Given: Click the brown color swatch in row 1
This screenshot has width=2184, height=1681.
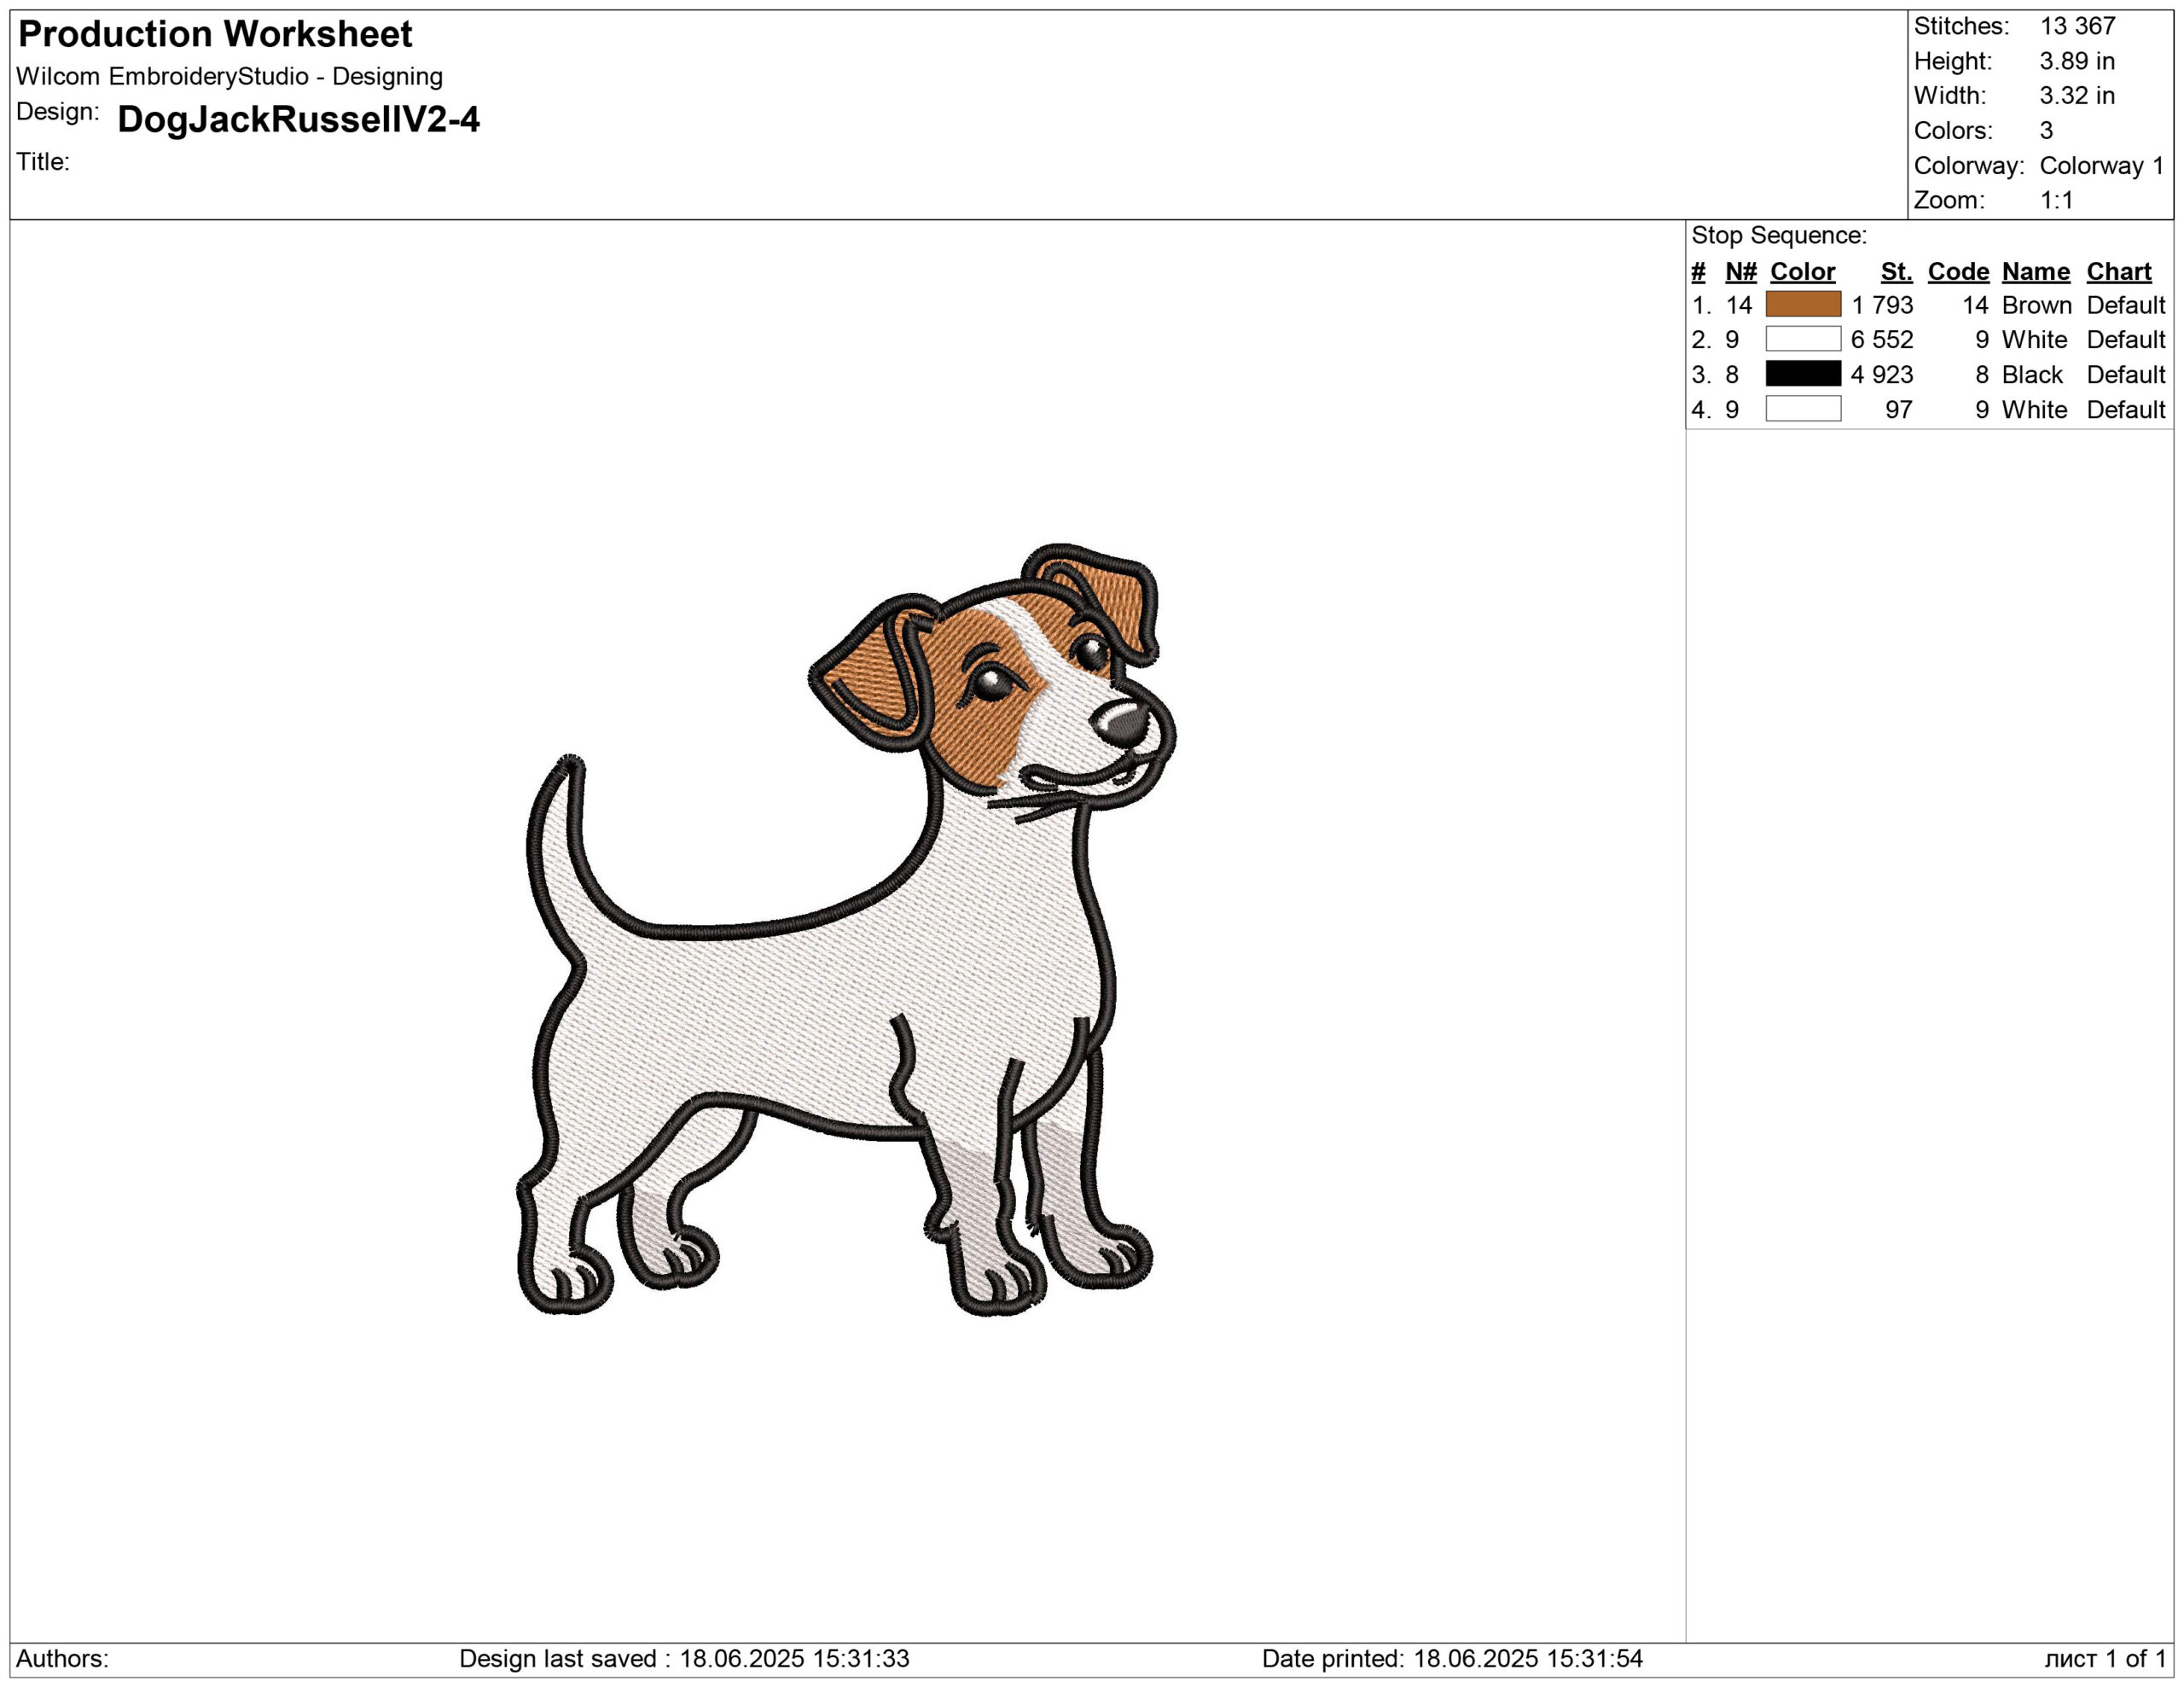Looking at the screenshot, I should (x=1803, y=304).
